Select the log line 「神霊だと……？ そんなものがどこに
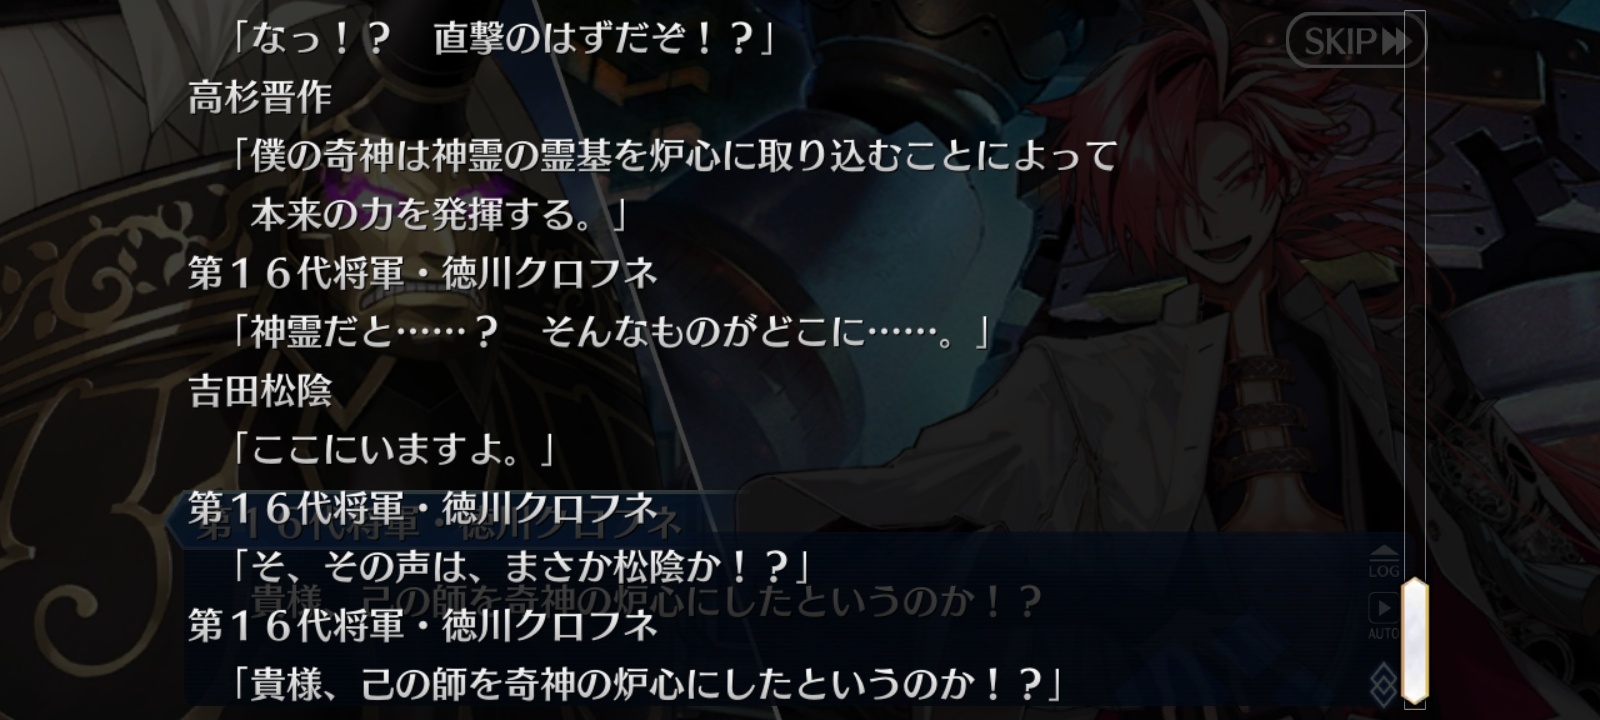 coord(610,332)
